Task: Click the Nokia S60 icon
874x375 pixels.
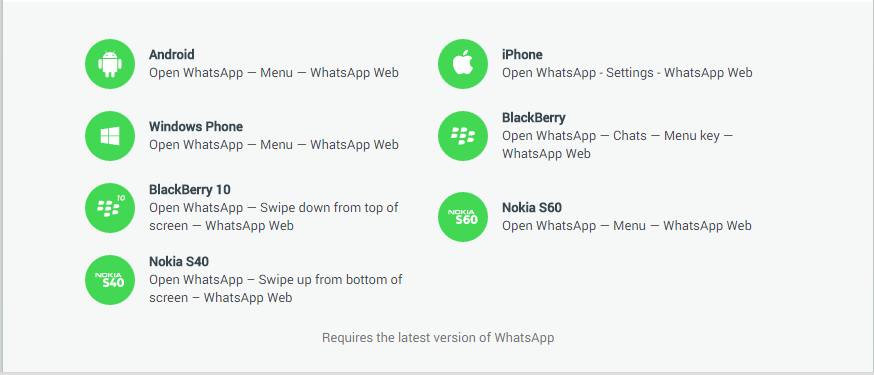Action: (x=463, y=217)
